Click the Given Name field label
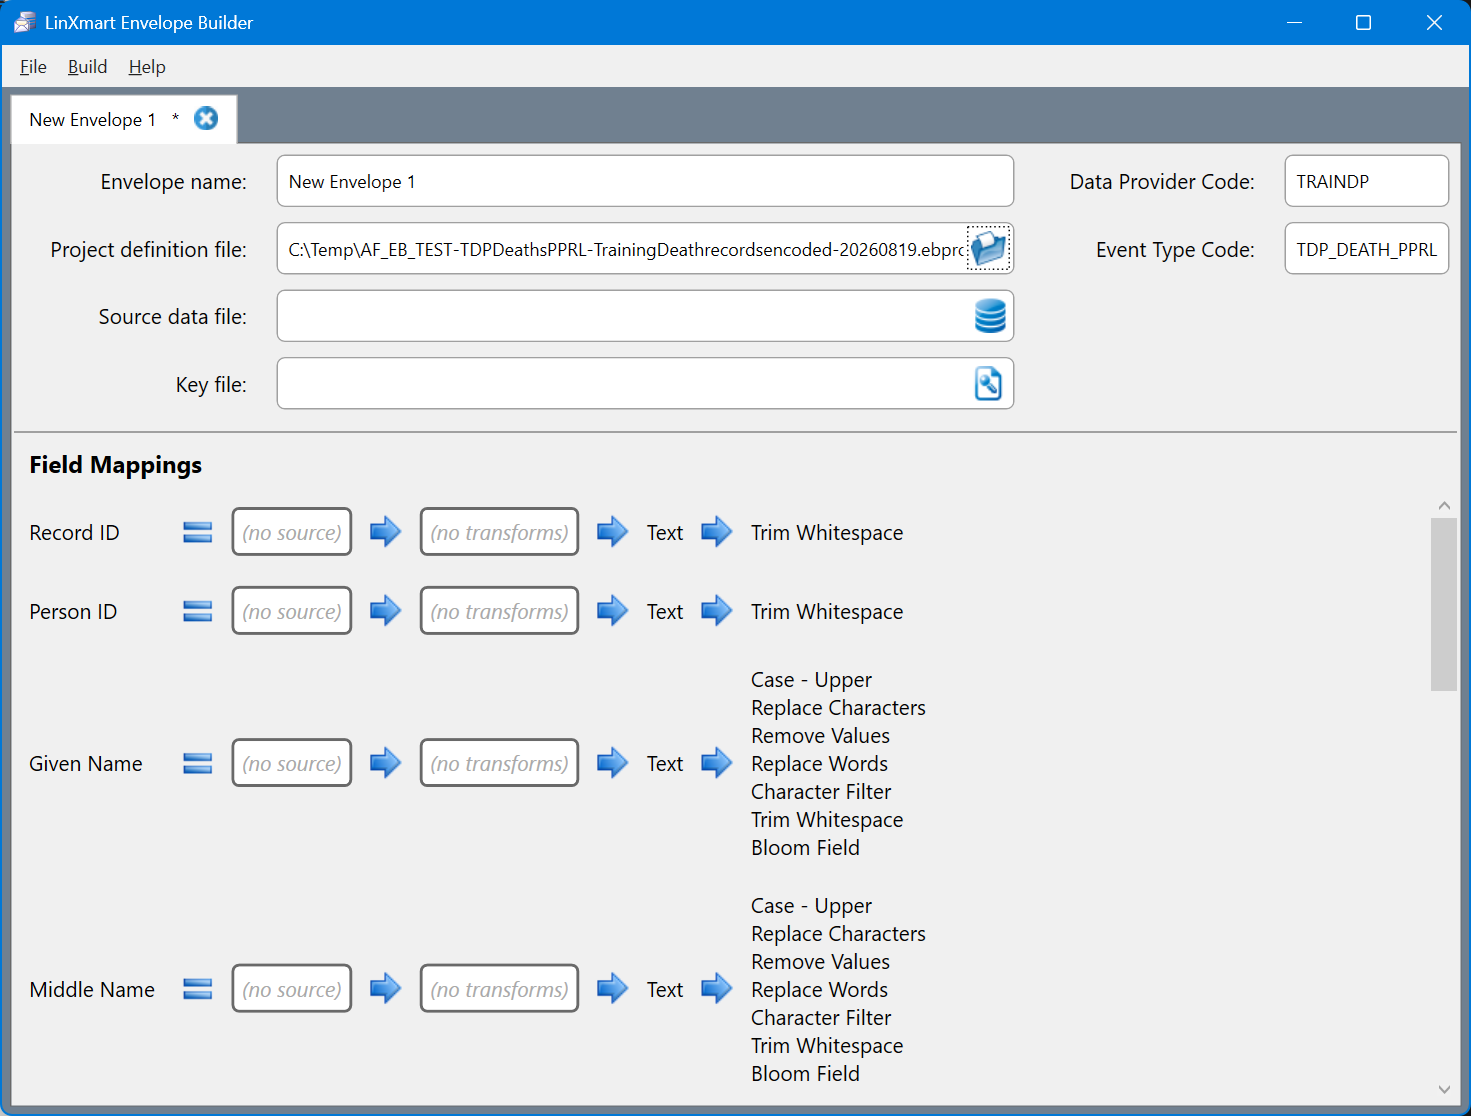 (86, 764)
